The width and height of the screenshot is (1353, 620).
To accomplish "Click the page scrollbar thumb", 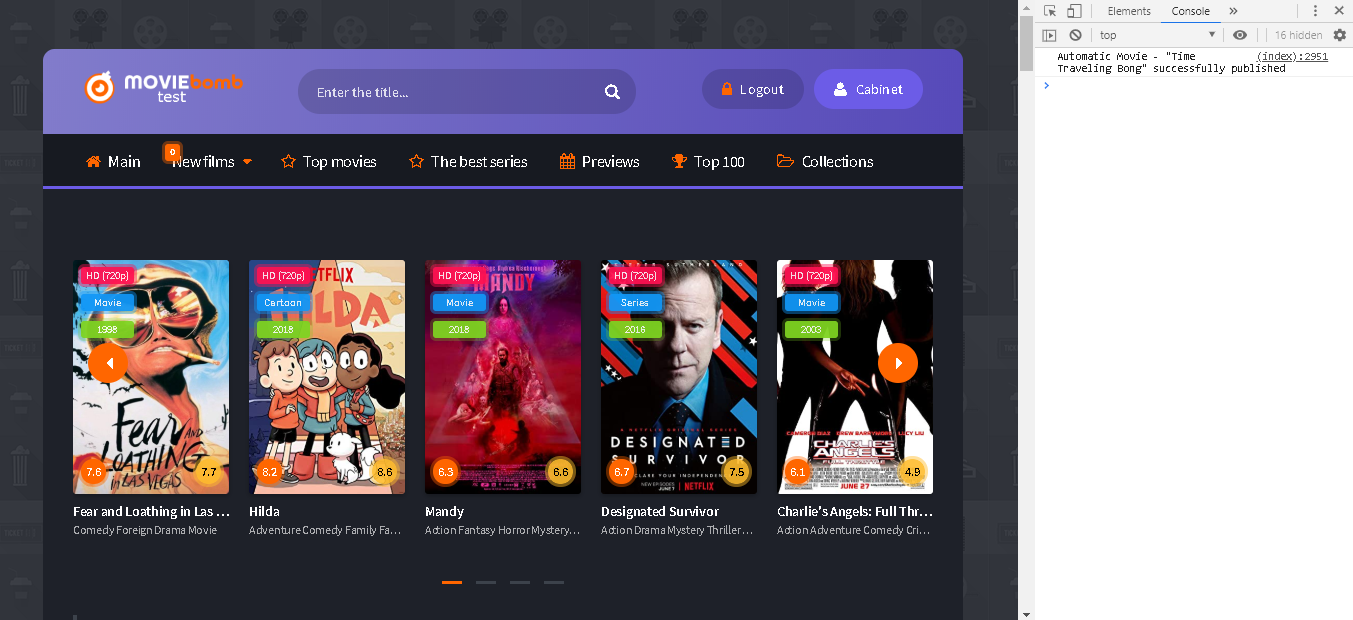I will [x=1026, y=42].
